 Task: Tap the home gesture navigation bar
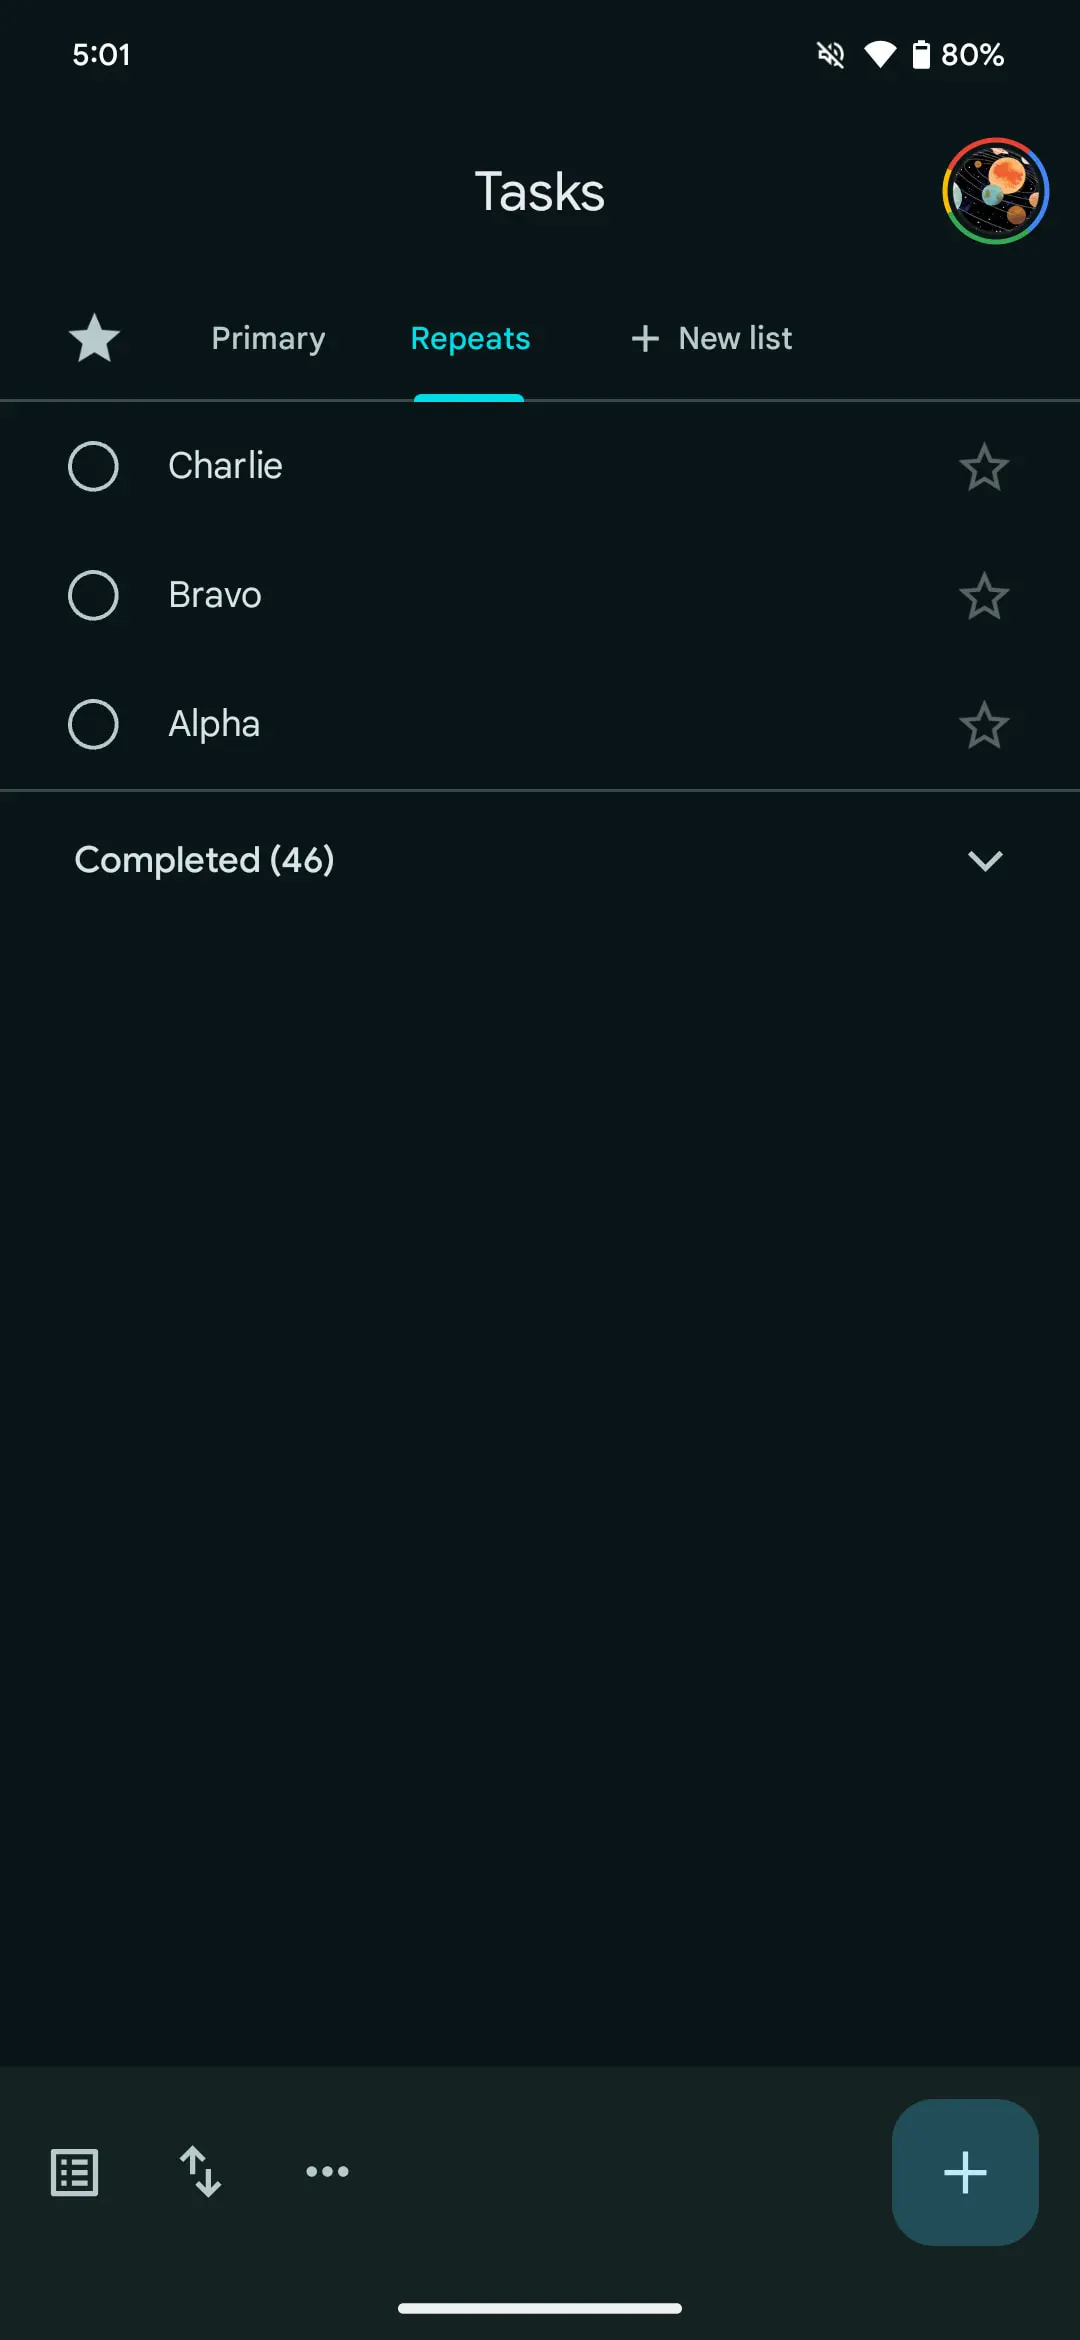coord(540,2308)
